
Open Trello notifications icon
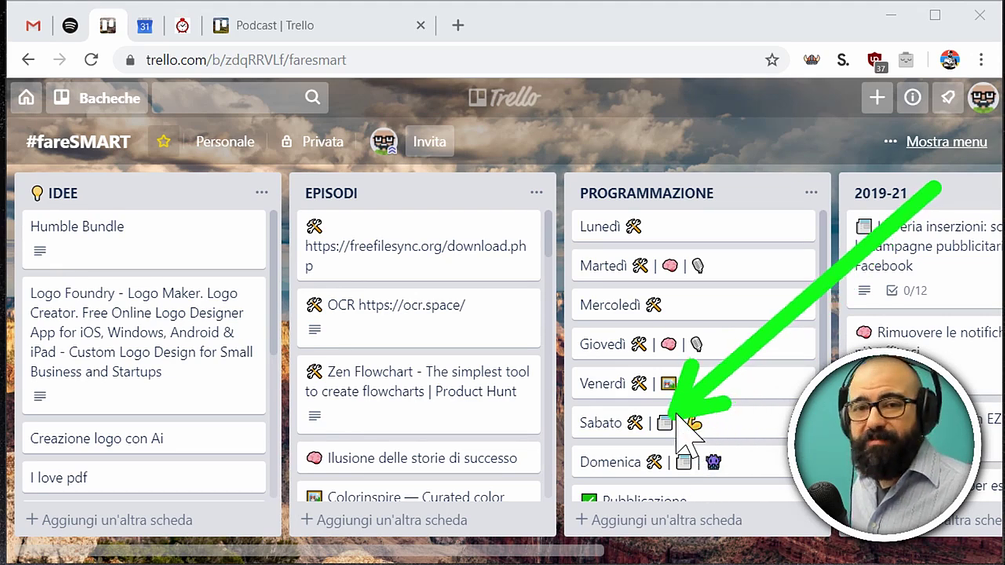(x=947, y=97)
